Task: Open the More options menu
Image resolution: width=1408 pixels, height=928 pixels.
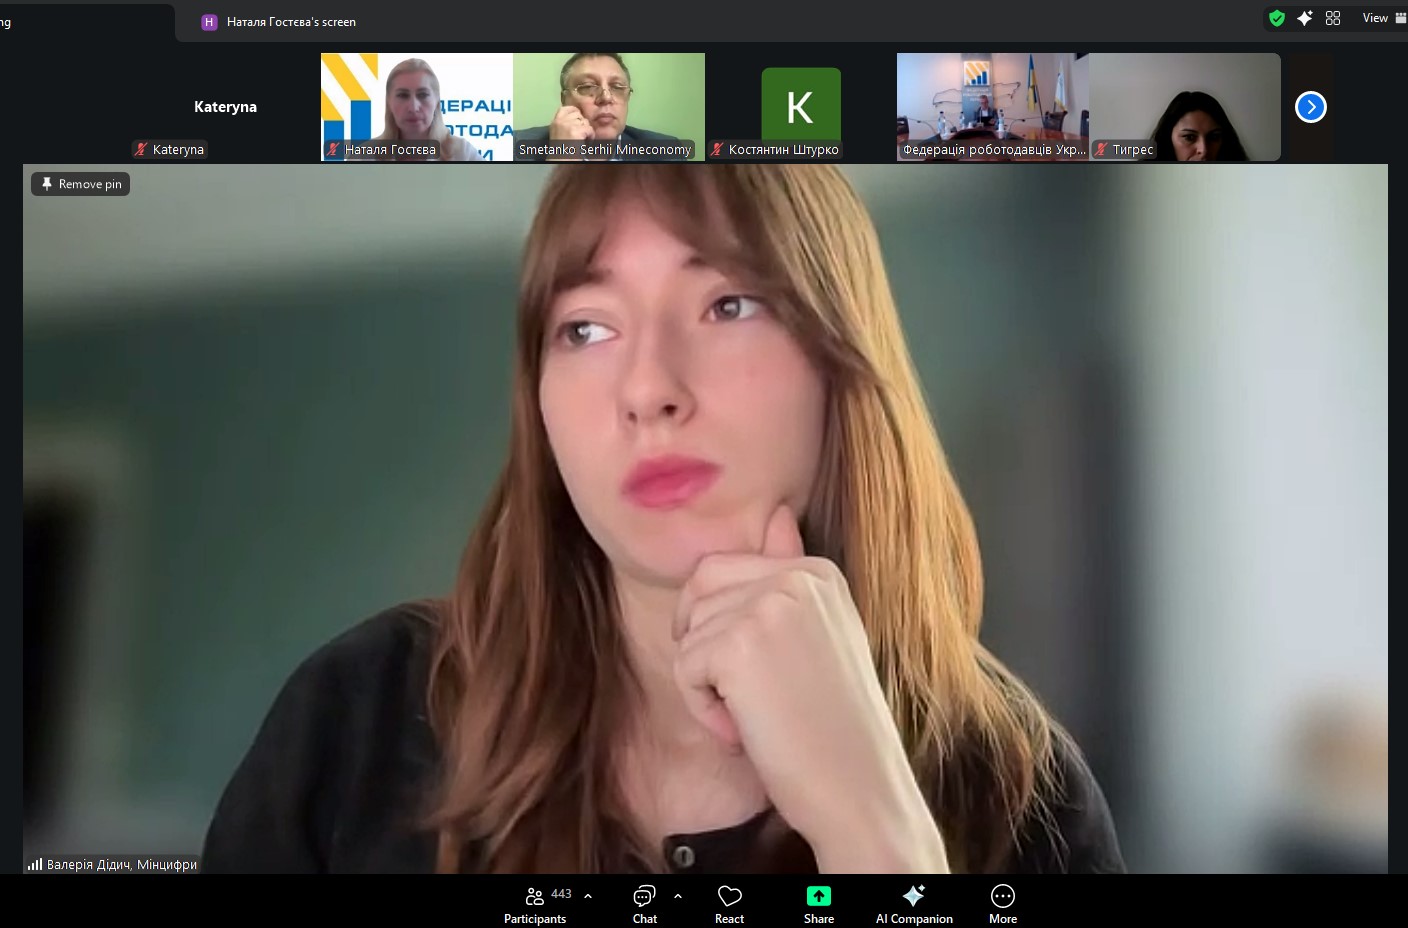Action: [x=1003, y=904]
